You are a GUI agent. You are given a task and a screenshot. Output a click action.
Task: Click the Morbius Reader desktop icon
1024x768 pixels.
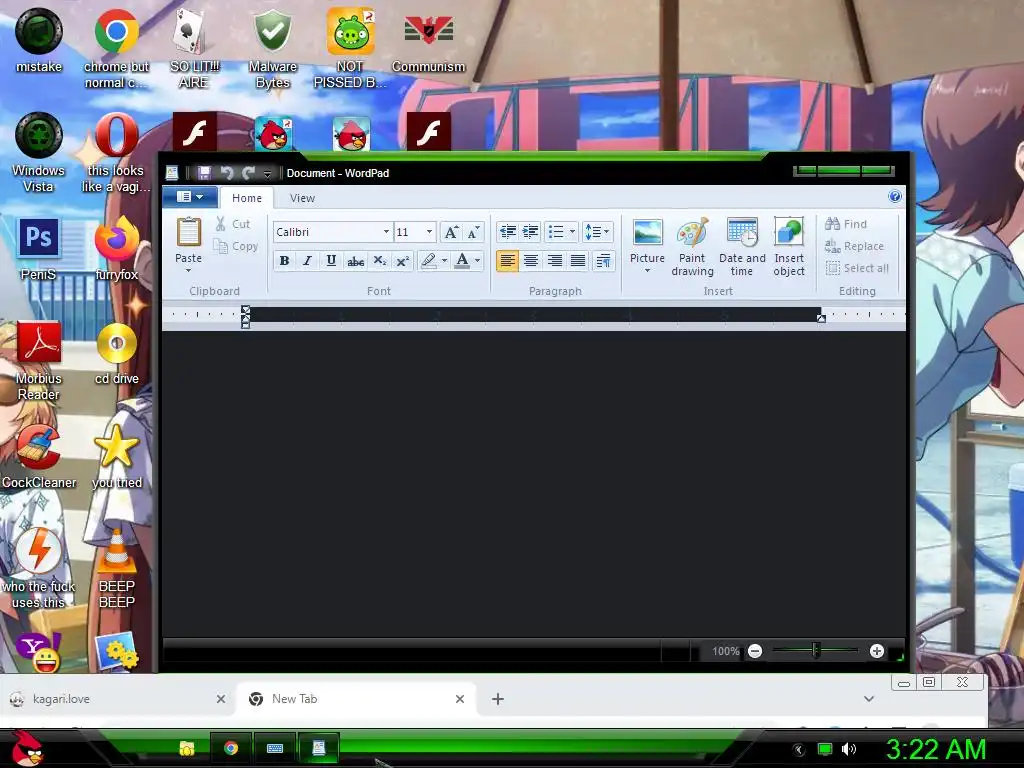tap(39, 361)
